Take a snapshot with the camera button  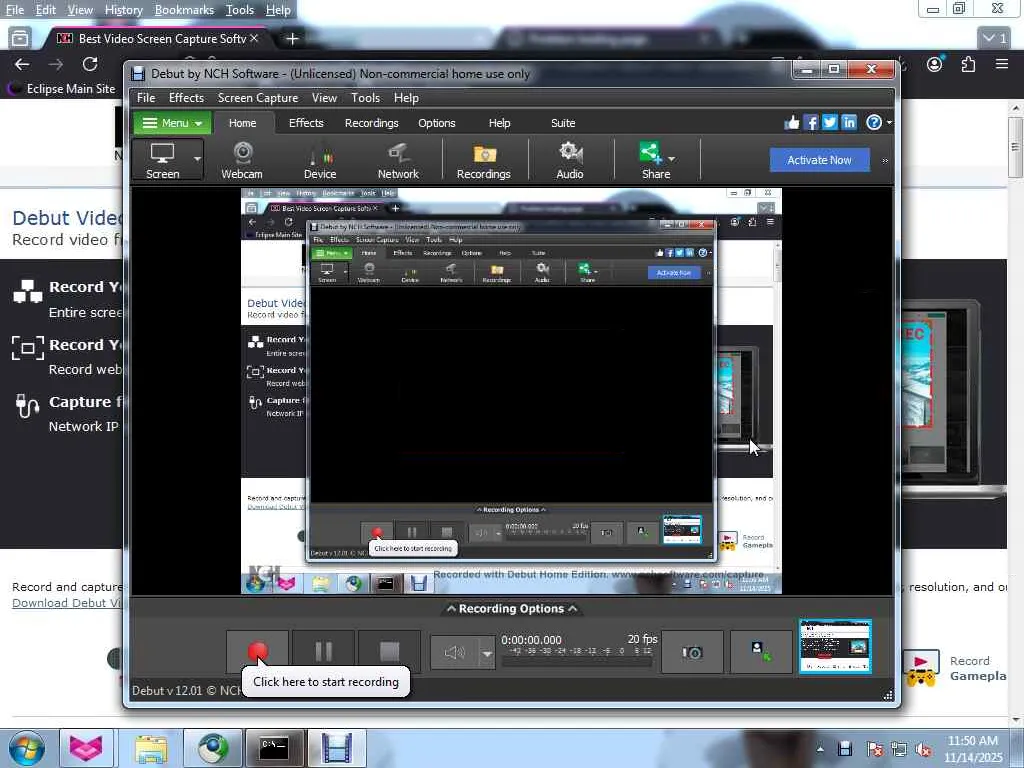point(692,652)
